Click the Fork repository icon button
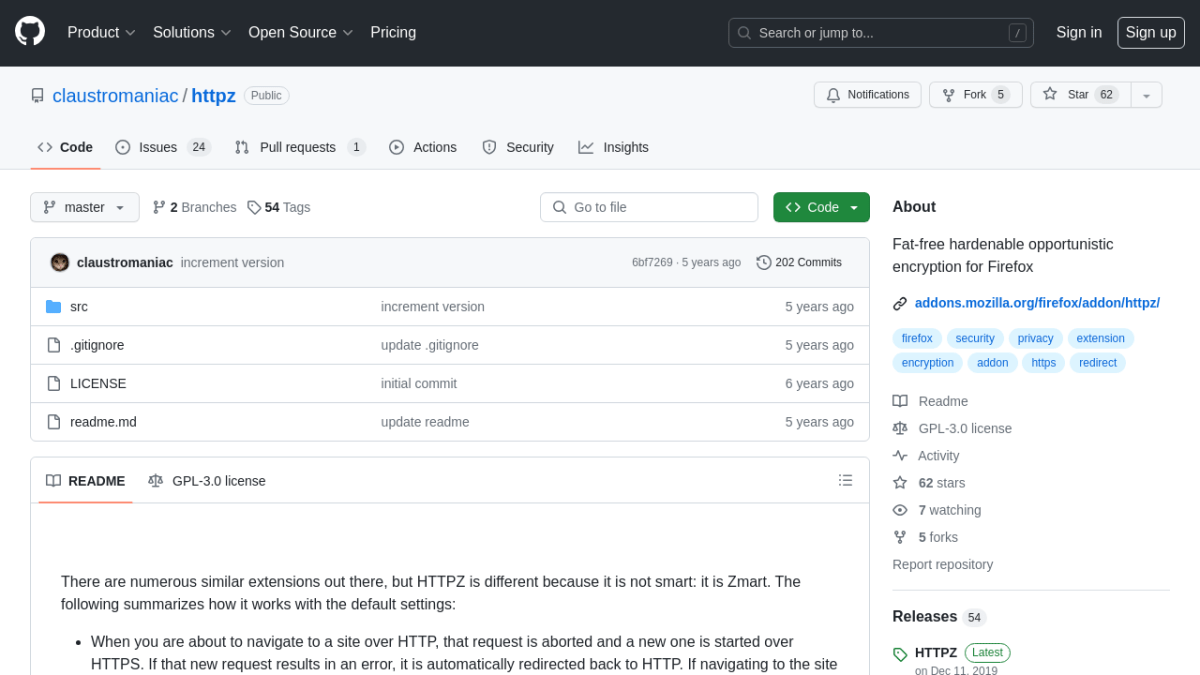 pyautogui.click(x=974, y=95)
